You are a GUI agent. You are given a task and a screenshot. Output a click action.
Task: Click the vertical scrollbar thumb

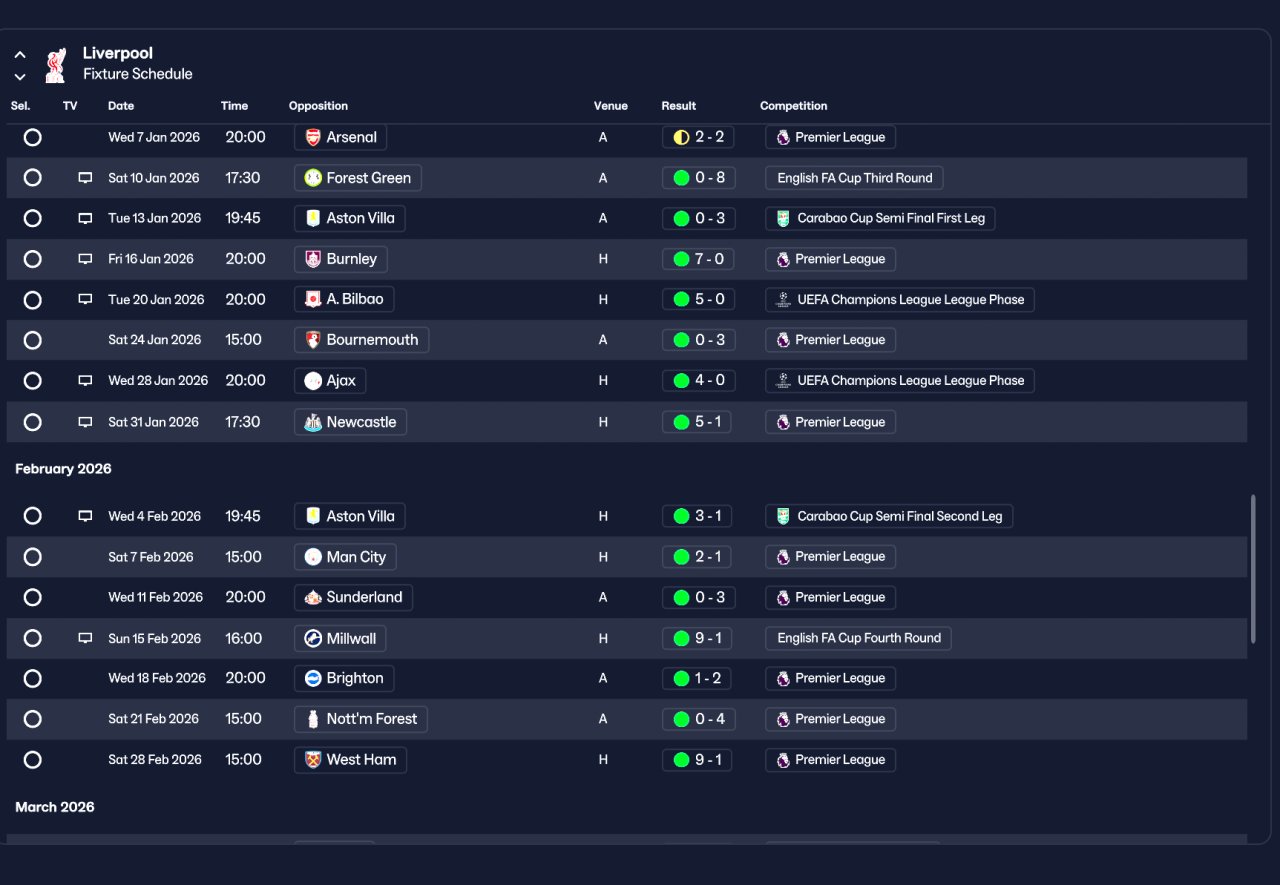coord(1254,569)
